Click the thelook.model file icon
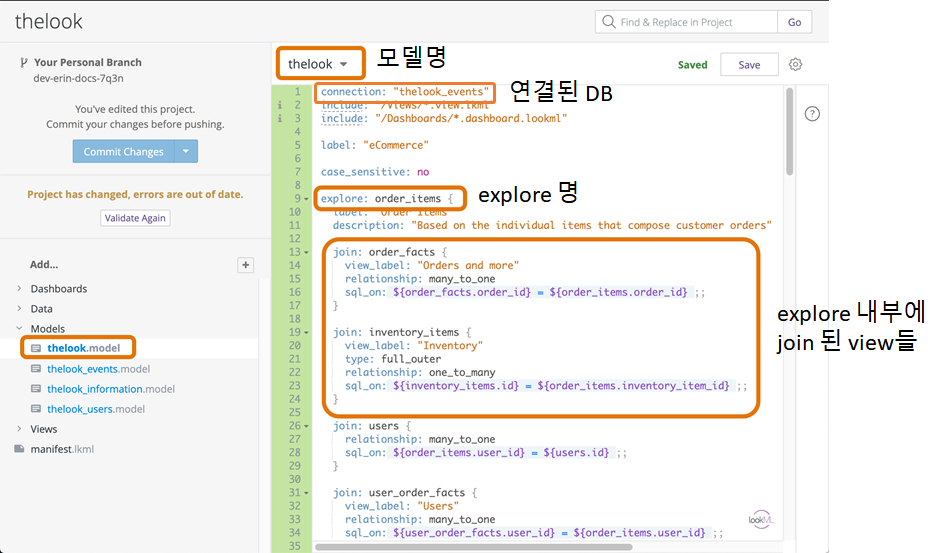The width and height of the screenshot is (943, 553). click(36, 348)
